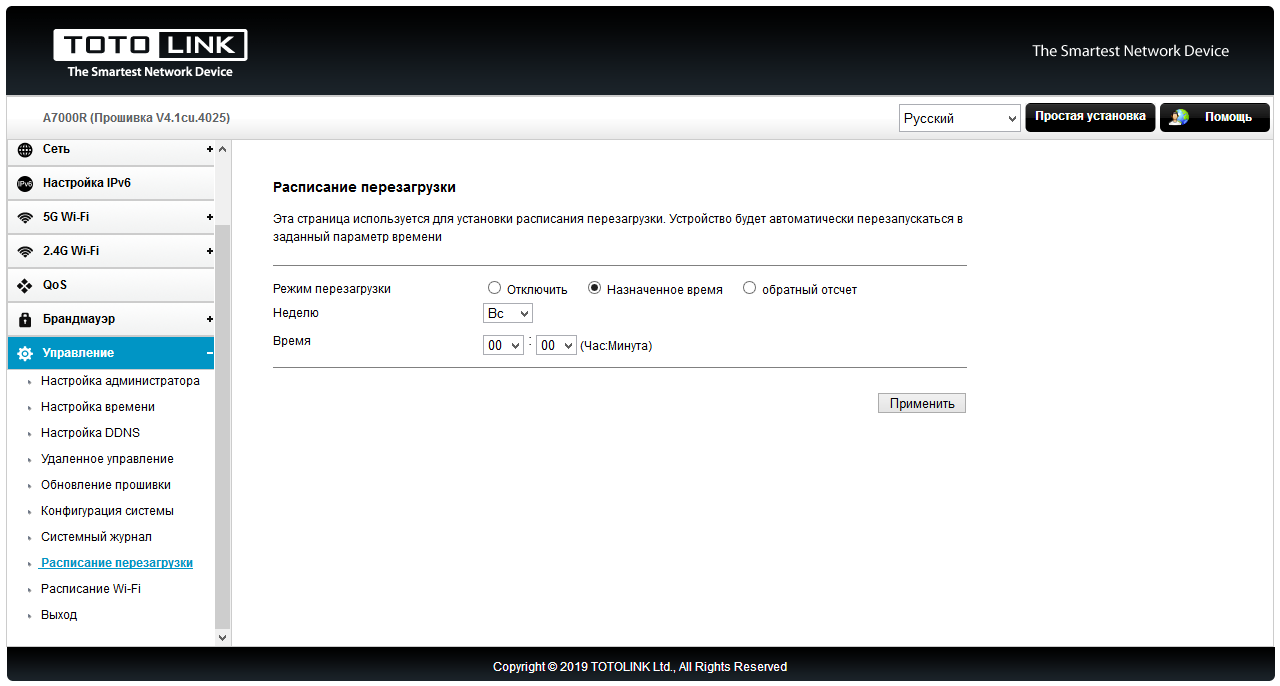
Task: Open Настройка DDNS page
Action: [90, 433]
